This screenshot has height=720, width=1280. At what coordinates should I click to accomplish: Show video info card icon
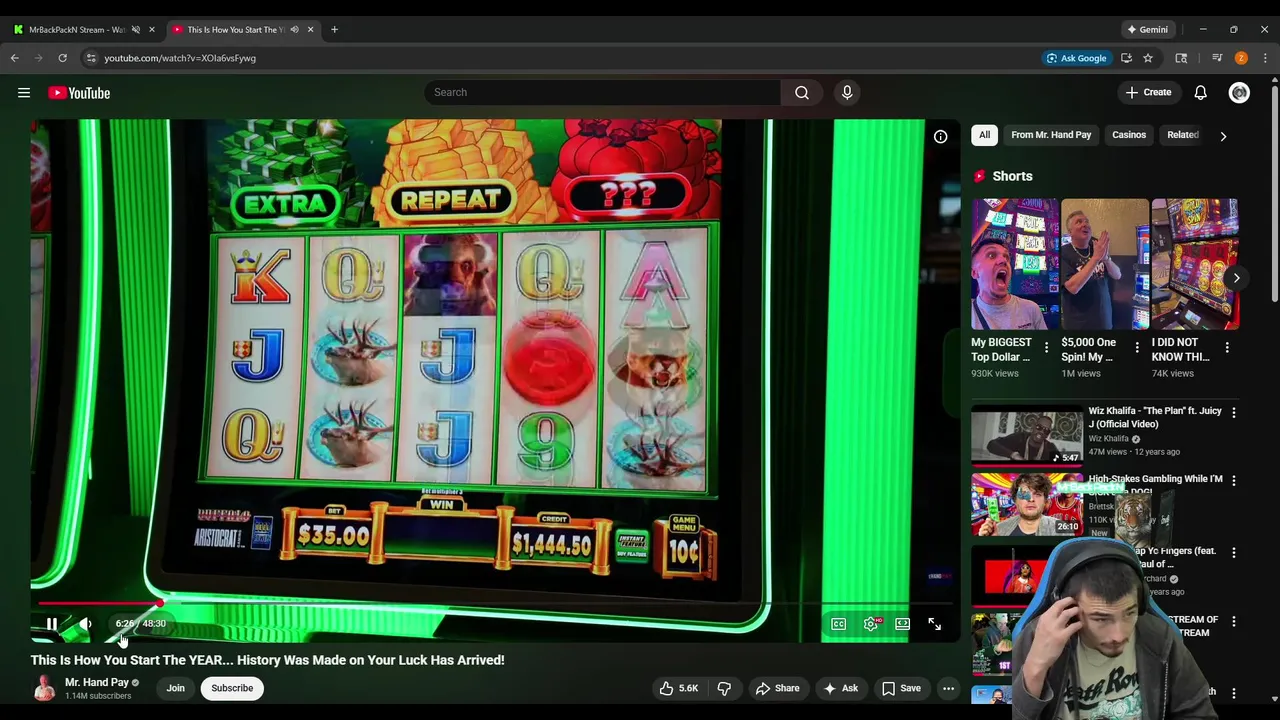coord(941,136)
